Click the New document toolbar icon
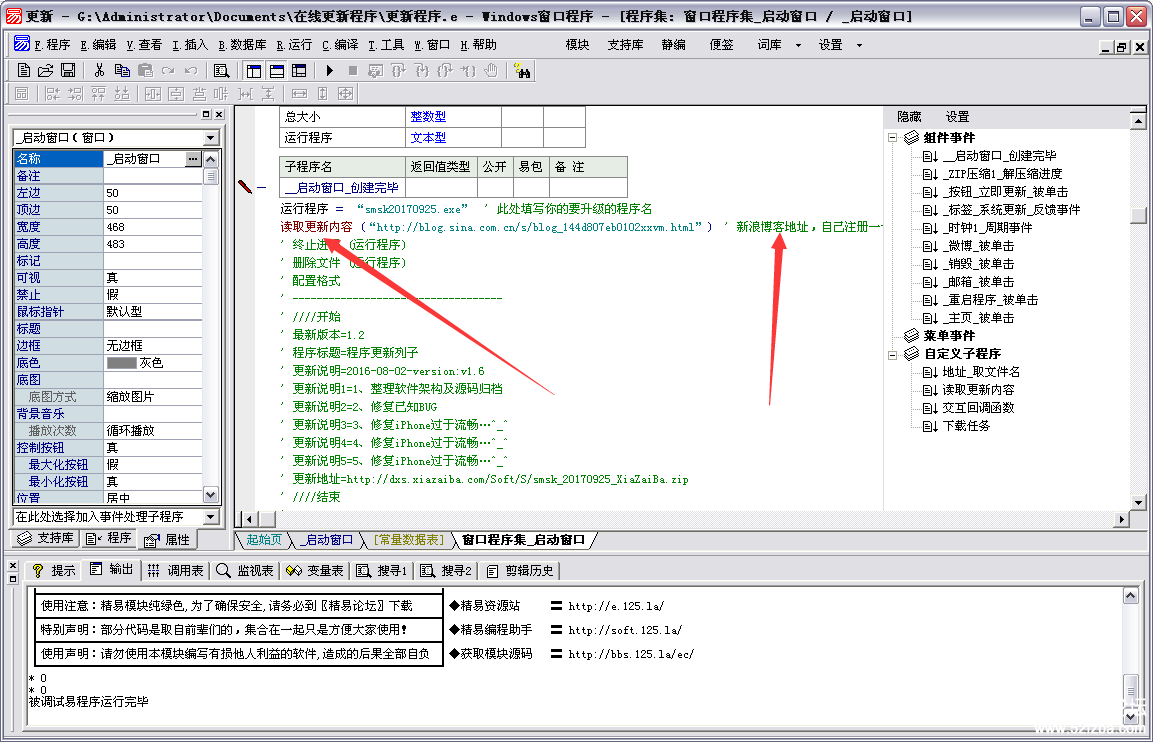1153x742 pixels. [x=24, y=70]
